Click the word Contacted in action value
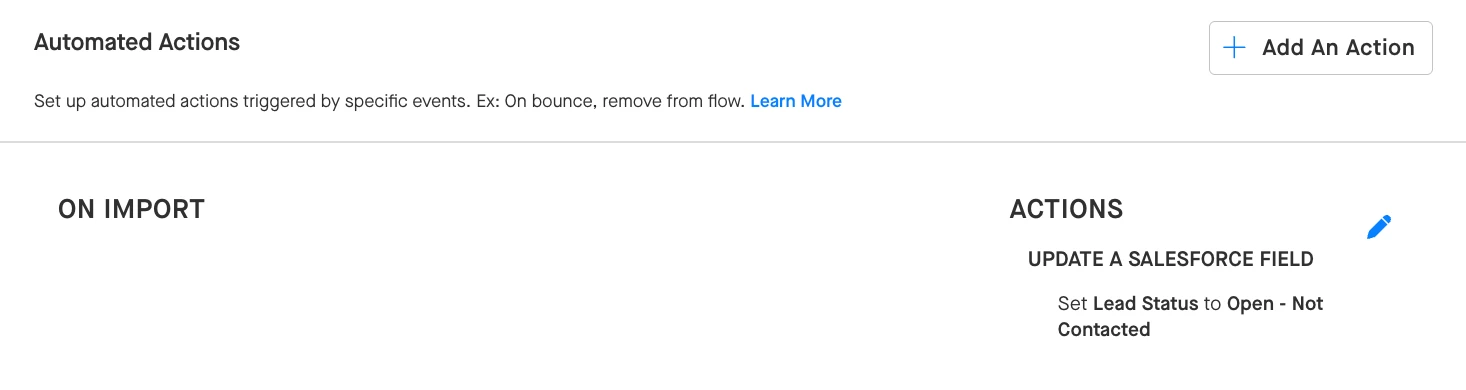The height and width of the screenshot is (390, 1466). tap(1104, 329)
